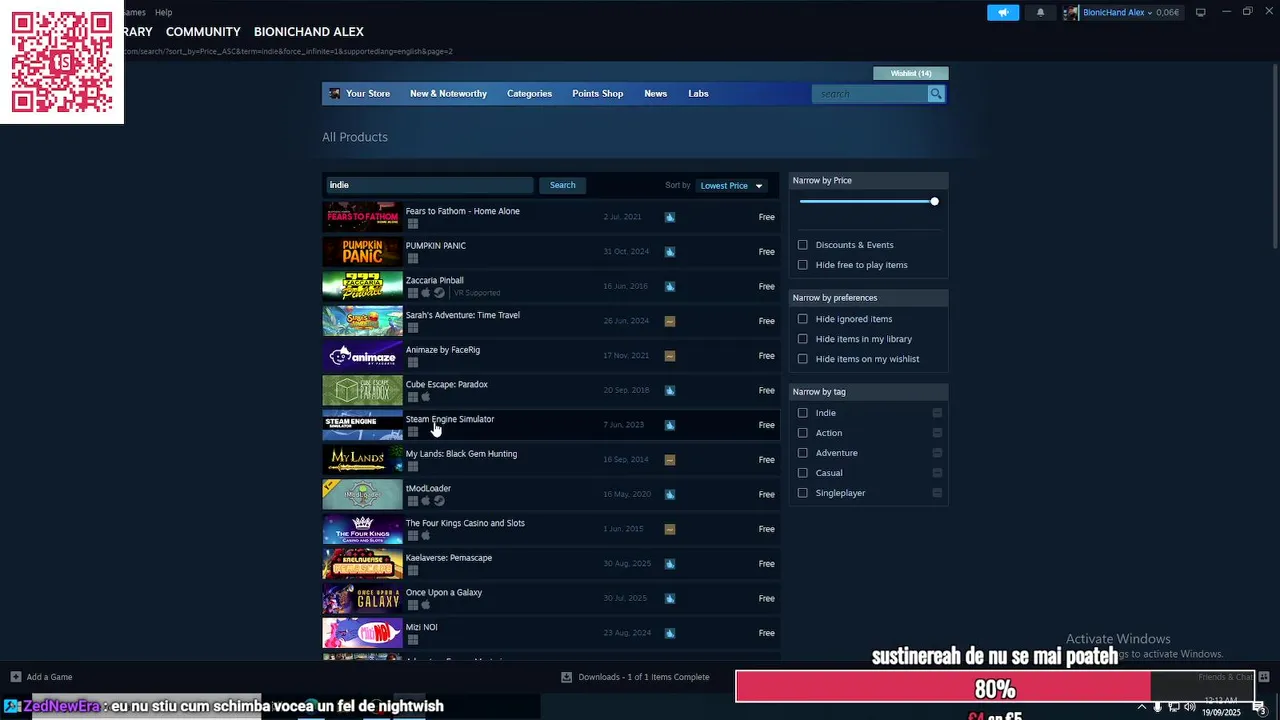Open the notifications bell icon
This screenshot has height=720, width=1280.
pos(1040,12)
